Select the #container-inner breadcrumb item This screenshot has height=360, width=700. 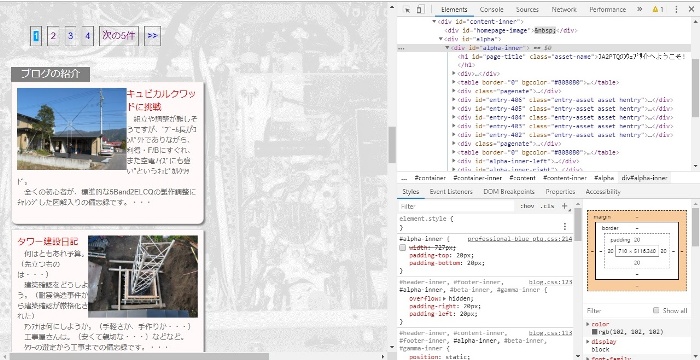[478, 178]
